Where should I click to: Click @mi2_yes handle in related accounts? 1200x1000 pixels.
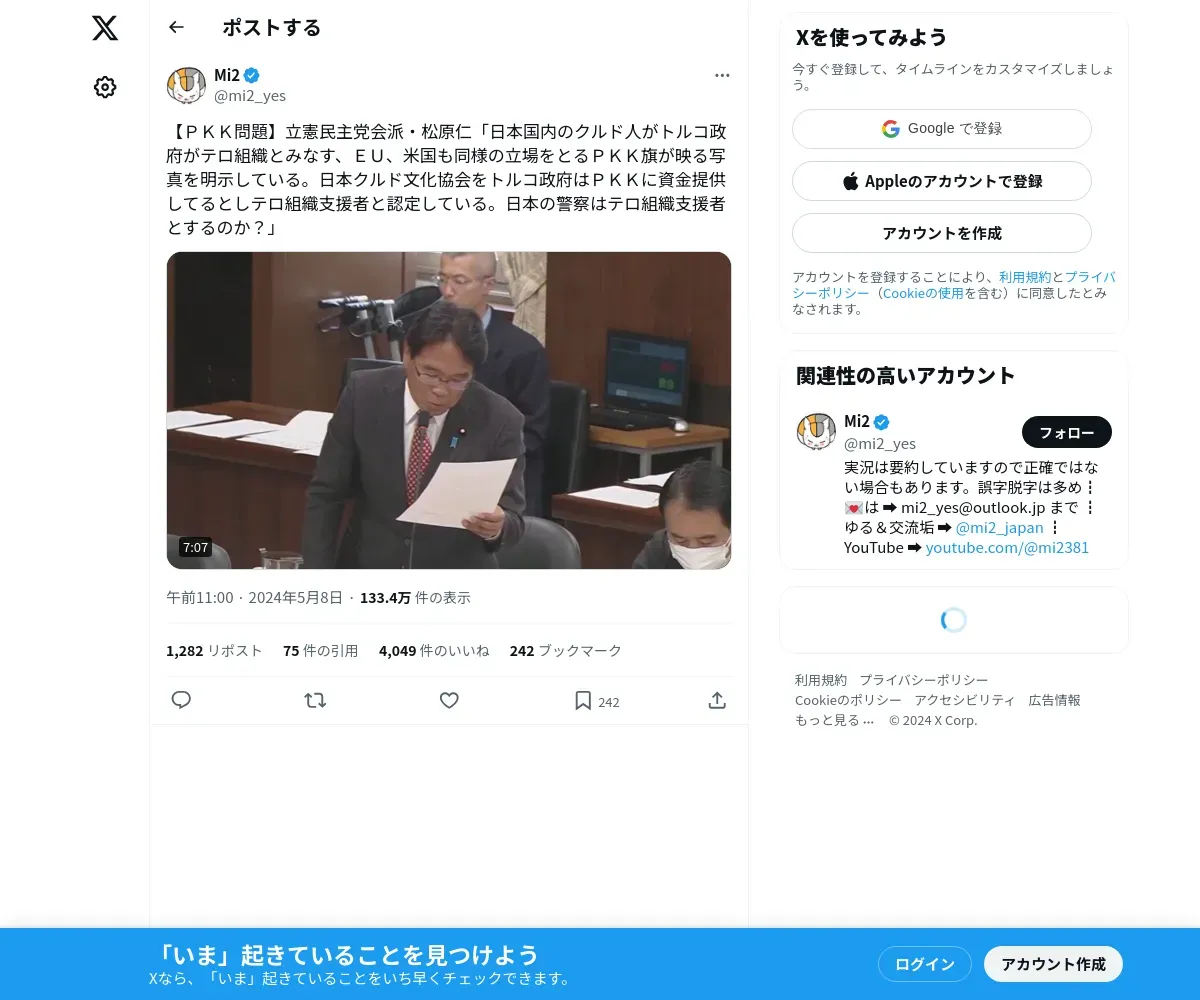point(880,443)
